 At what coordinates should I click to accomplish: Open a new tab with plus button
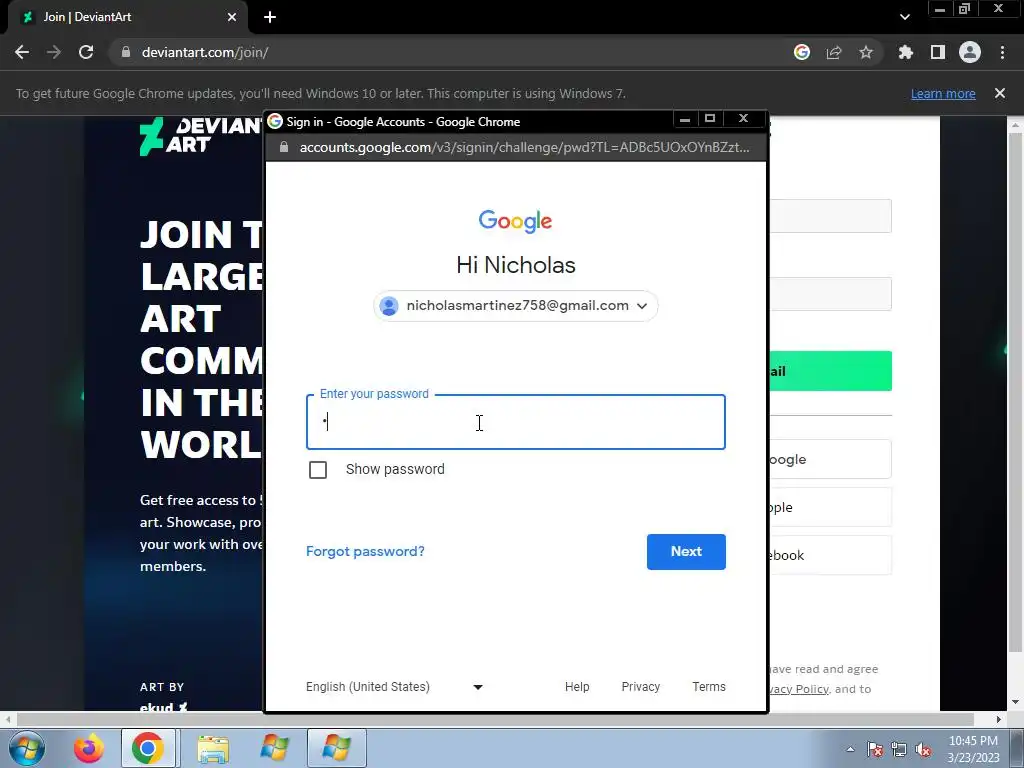pos(270,17)
